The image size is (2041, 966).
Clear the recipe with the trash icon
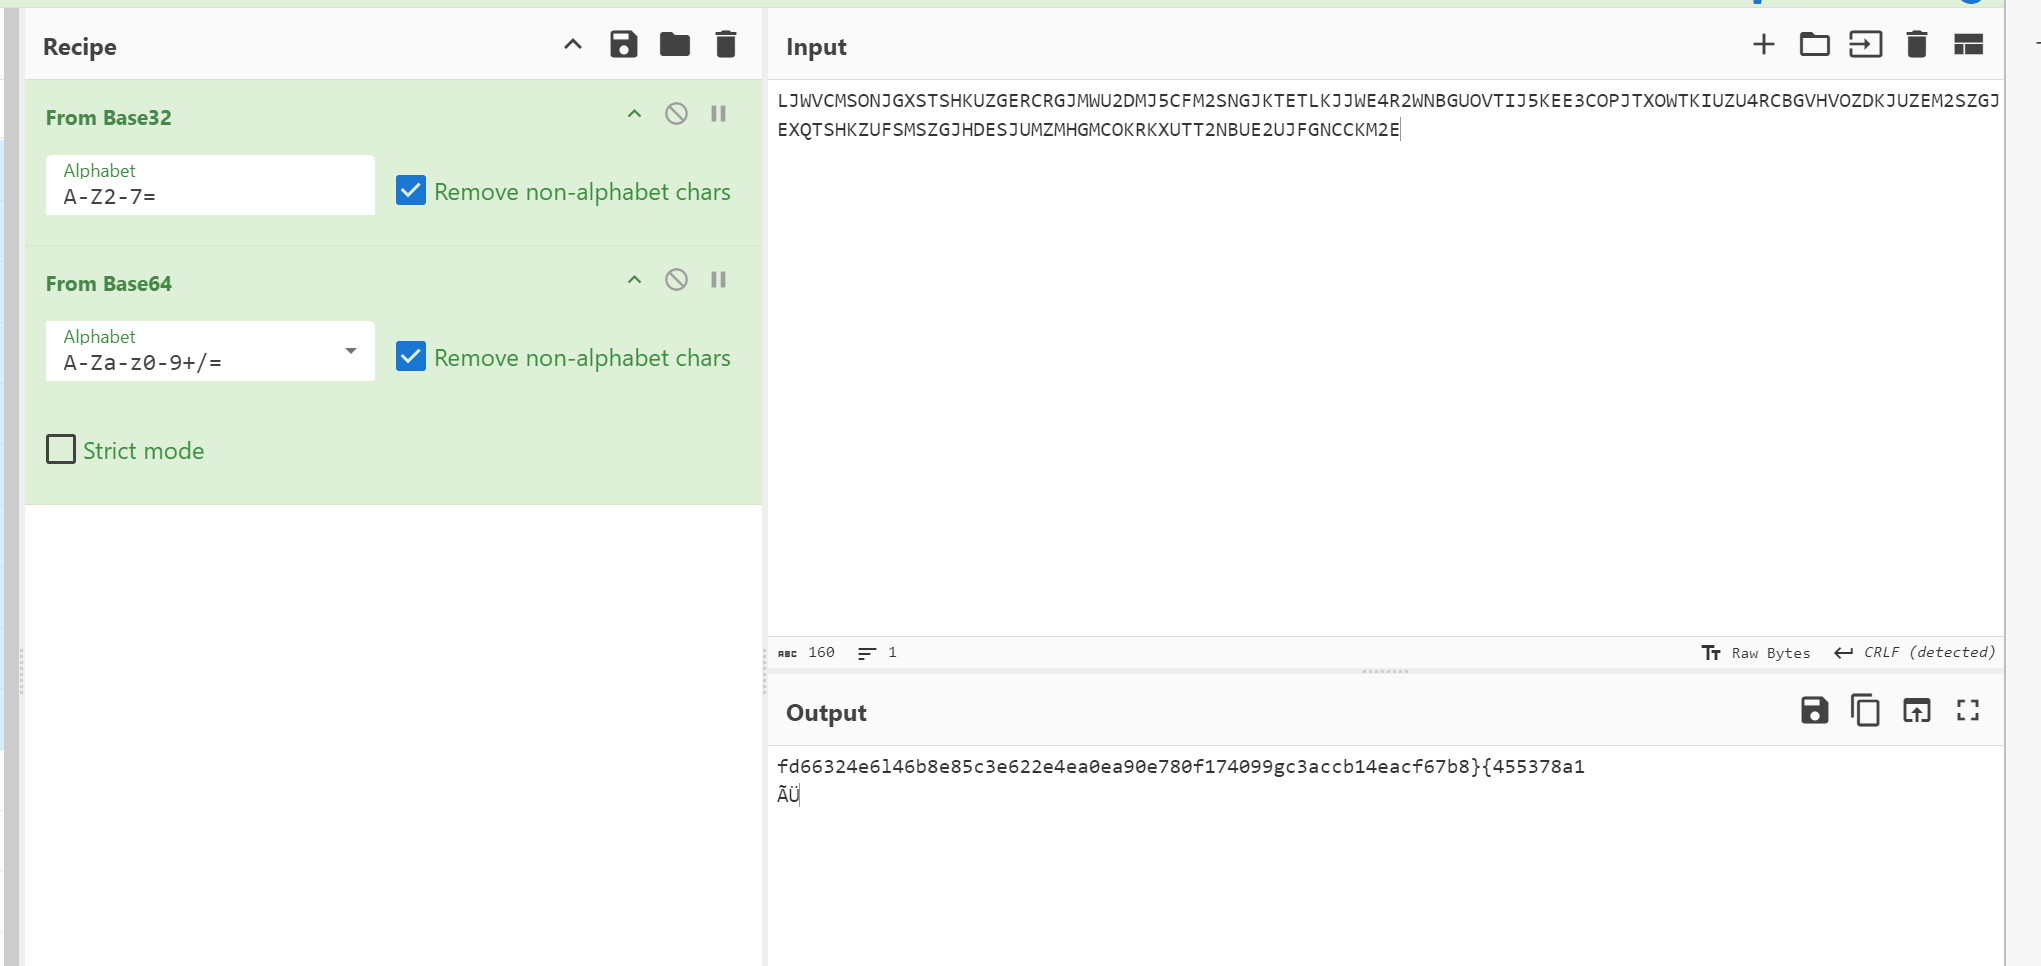pos(726,45)
